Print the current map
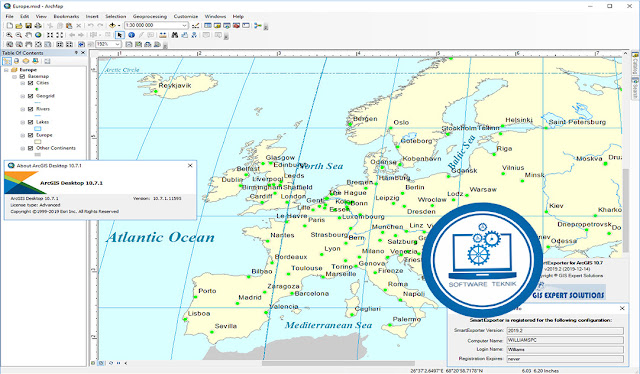Screen dimensions: 640x374 (38, 25)
